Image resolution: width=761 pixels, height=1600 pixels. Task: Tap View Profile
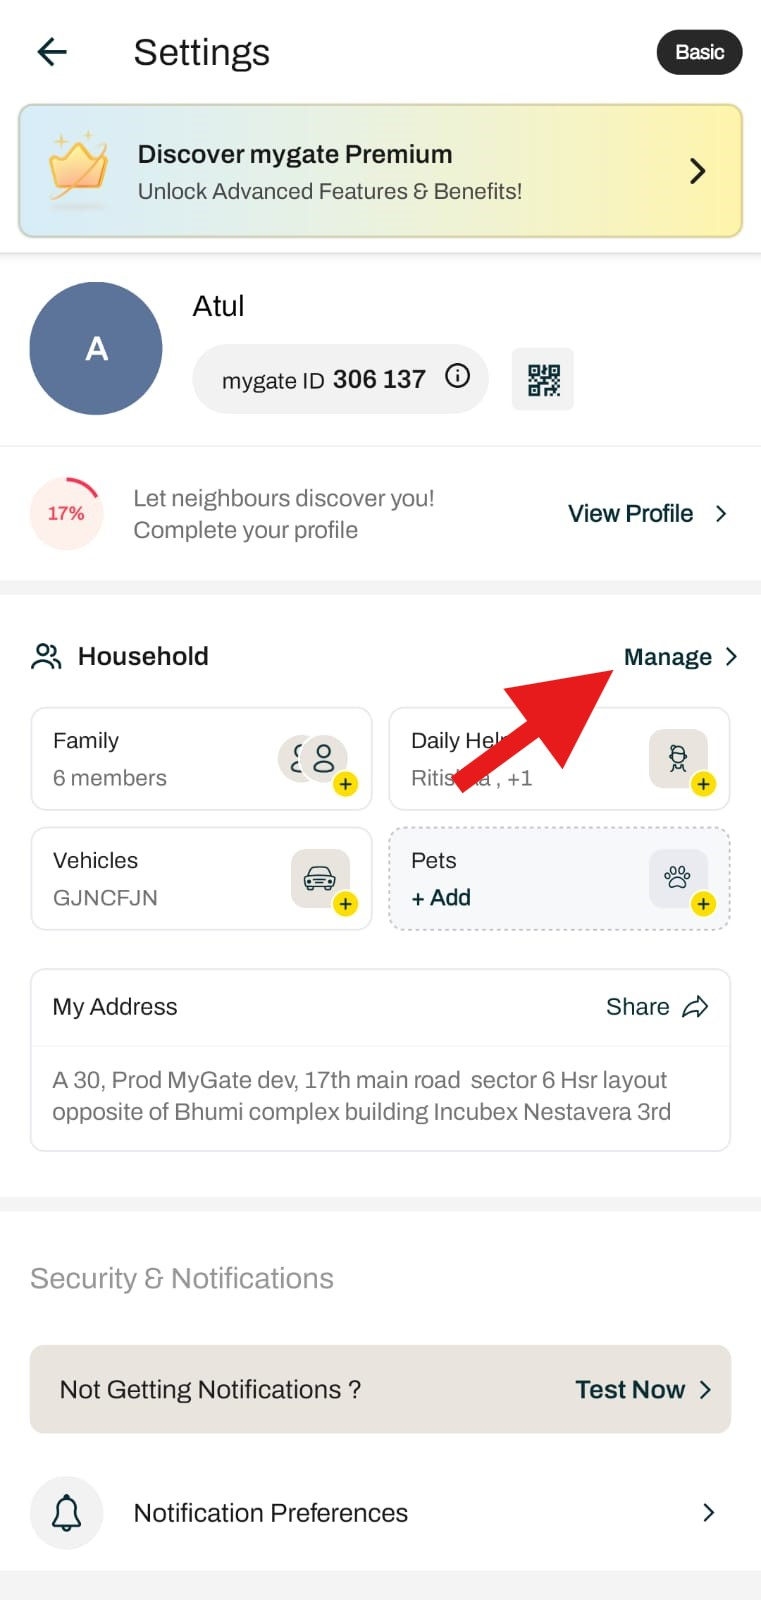(630, 514)
